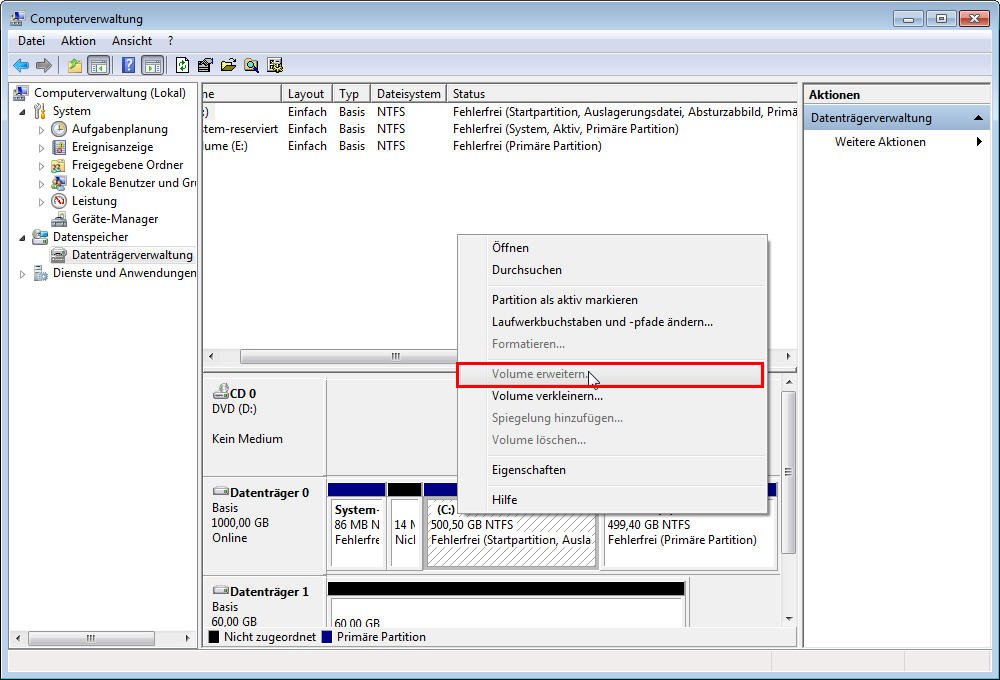The height and width of the screenshot is (680, 1000).
Task: Open the Aktion menu
Action: coord(78,41)
